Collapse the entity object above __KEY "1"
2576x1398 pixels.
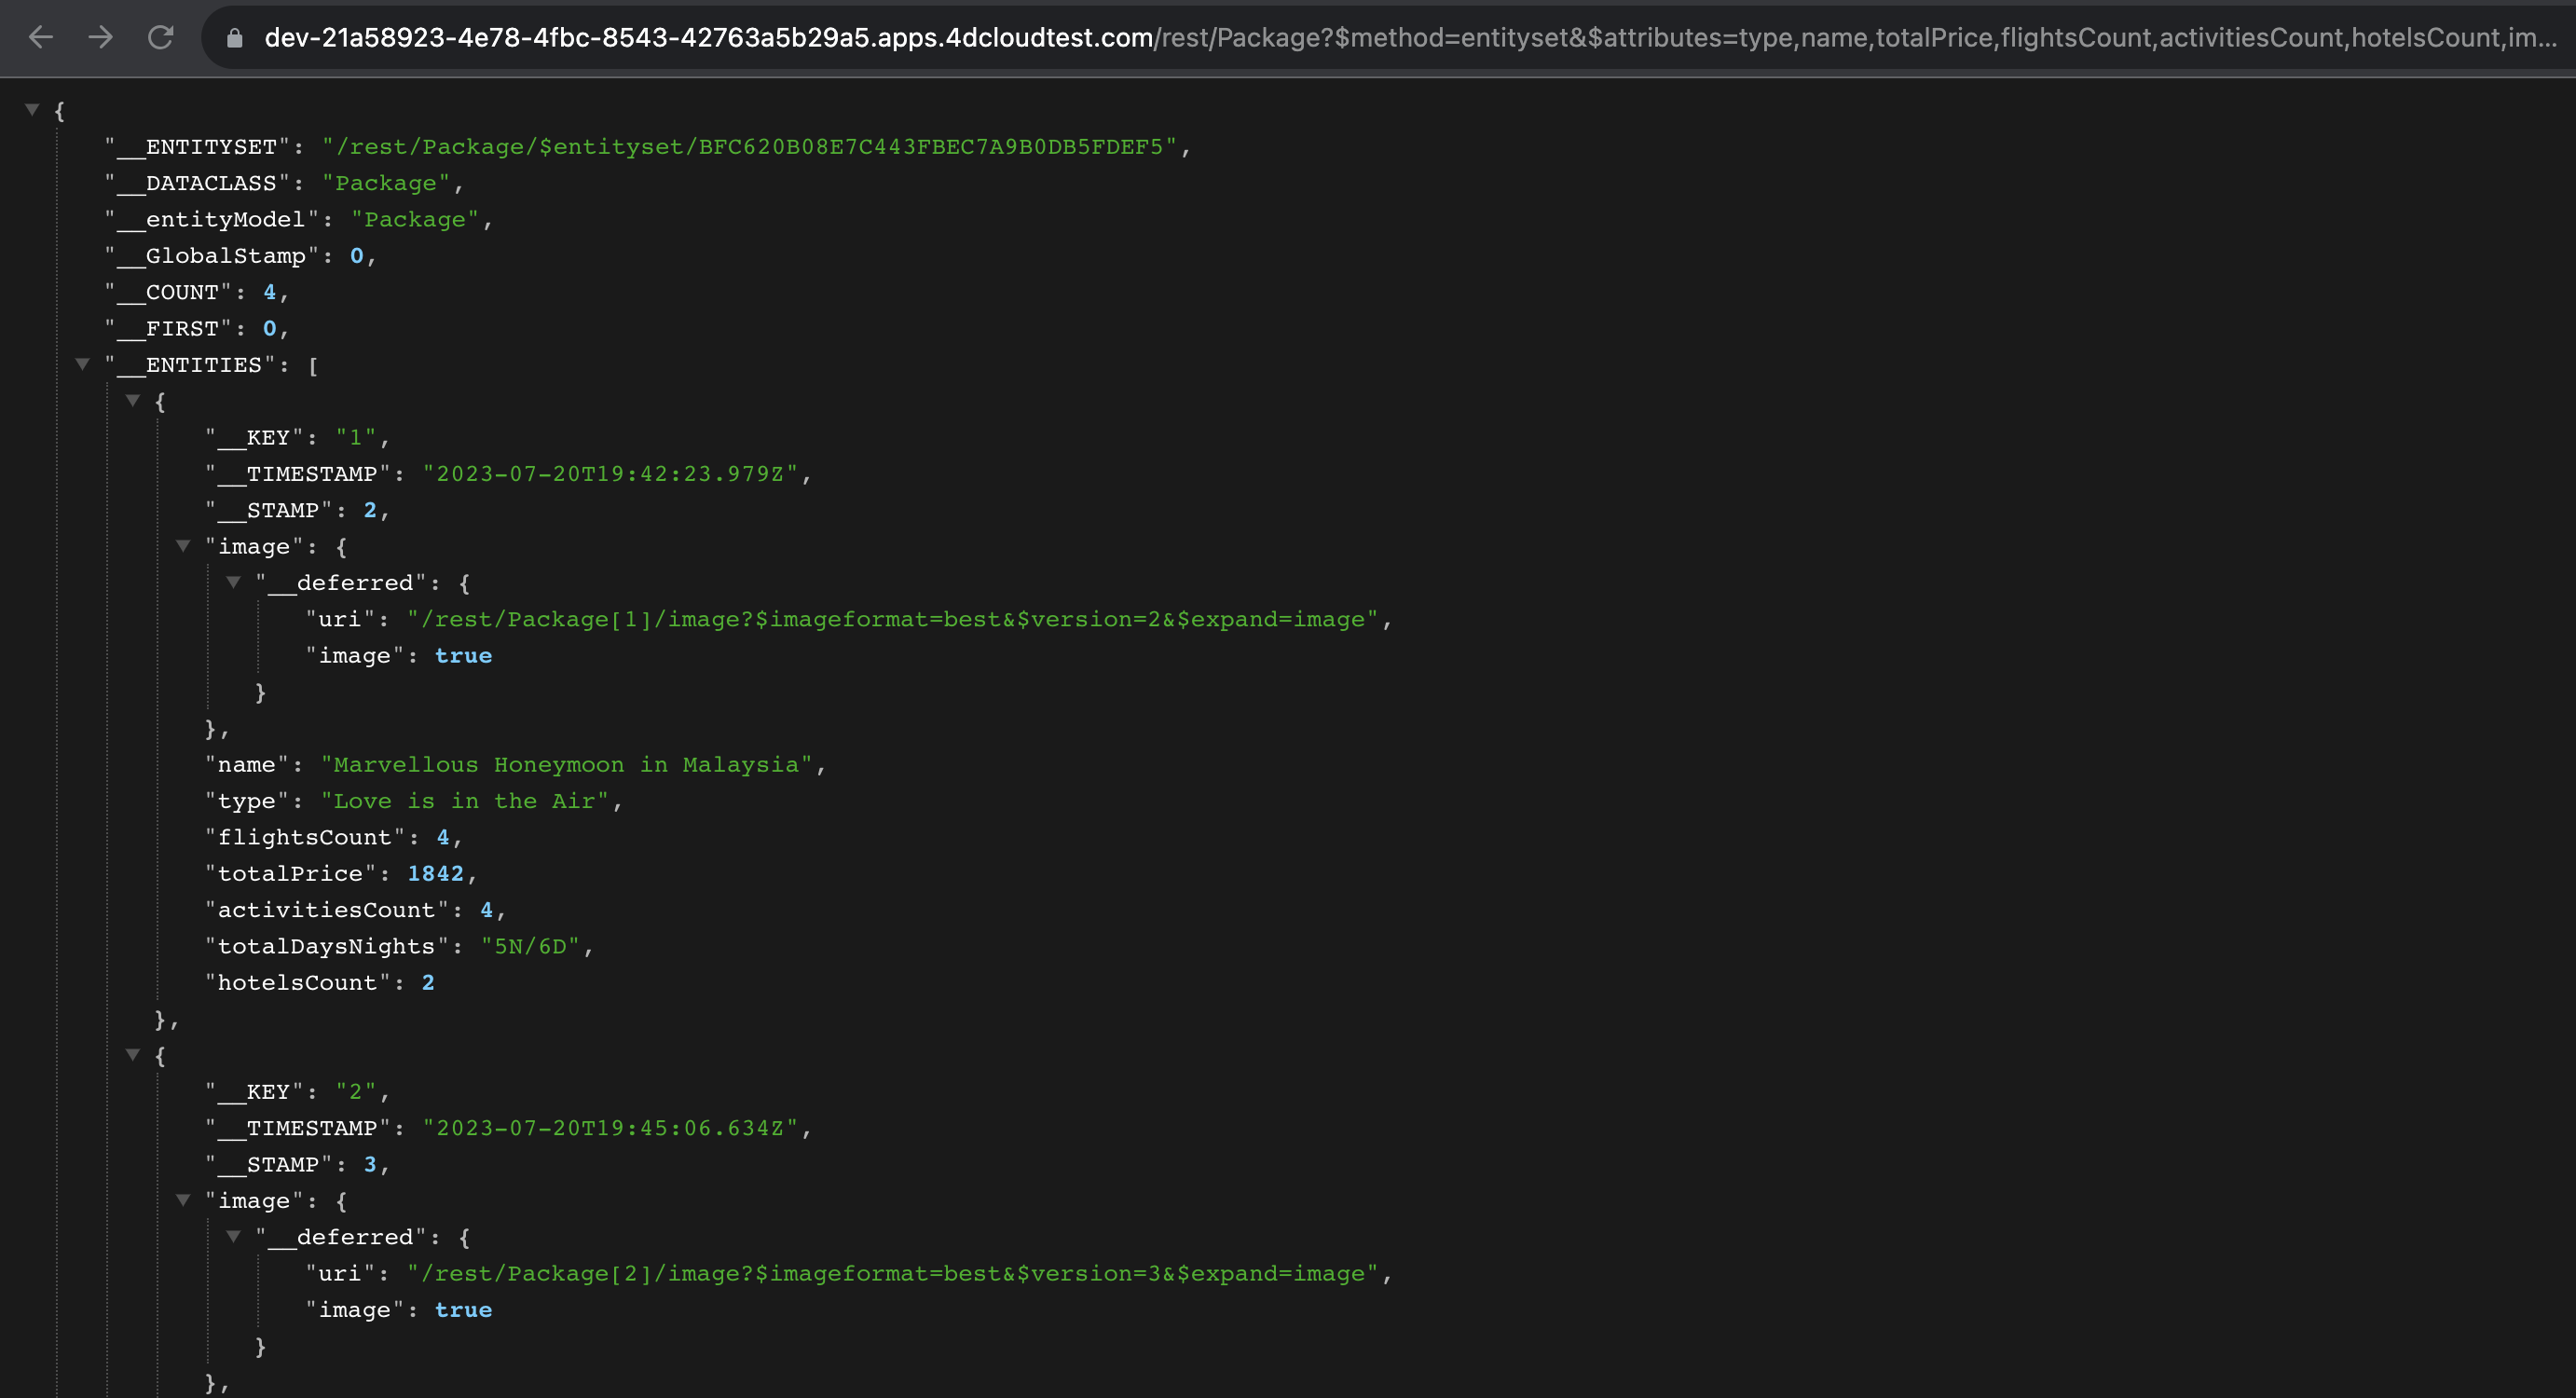[133, 400]
